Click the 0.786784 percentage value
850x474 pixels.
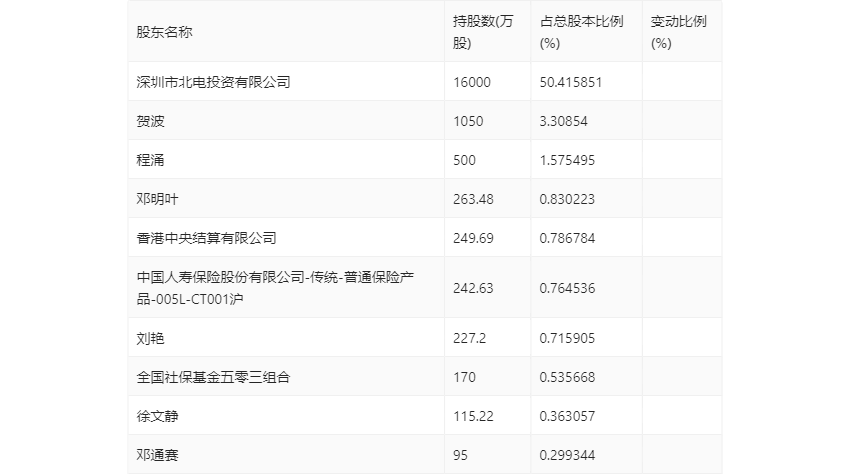567,238
